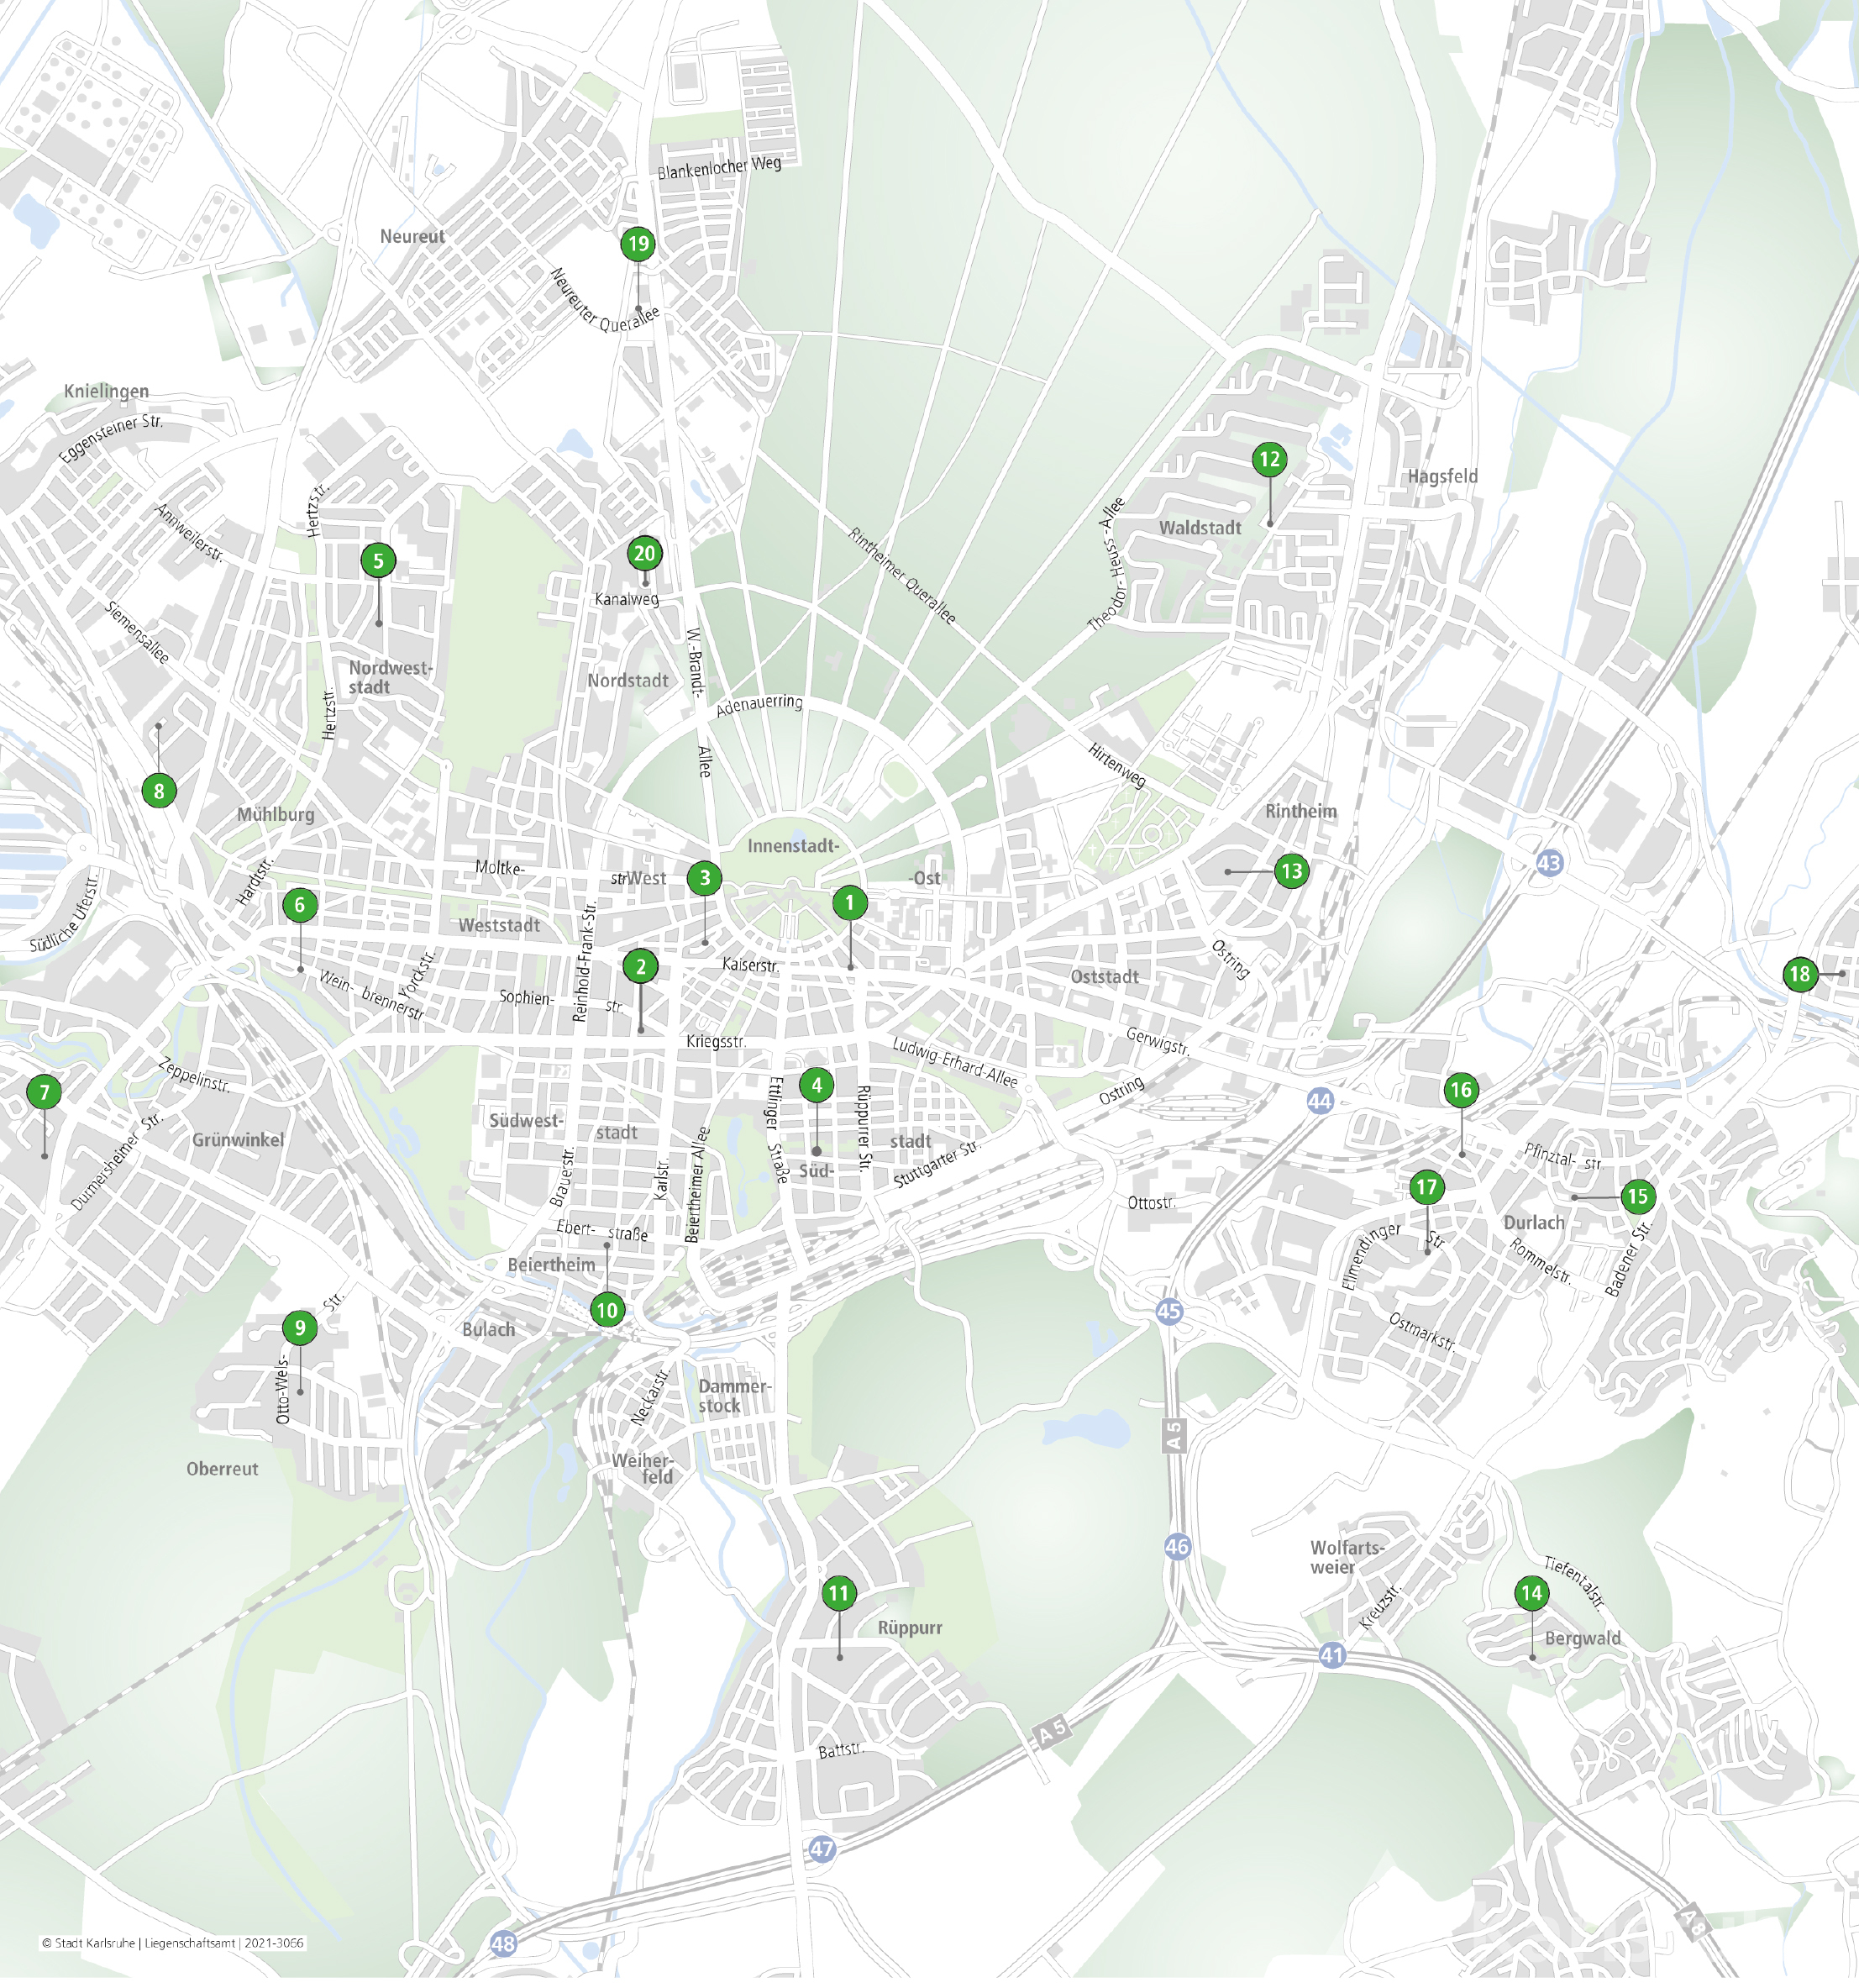Click marker 14 near Bergwald

1531,1593
